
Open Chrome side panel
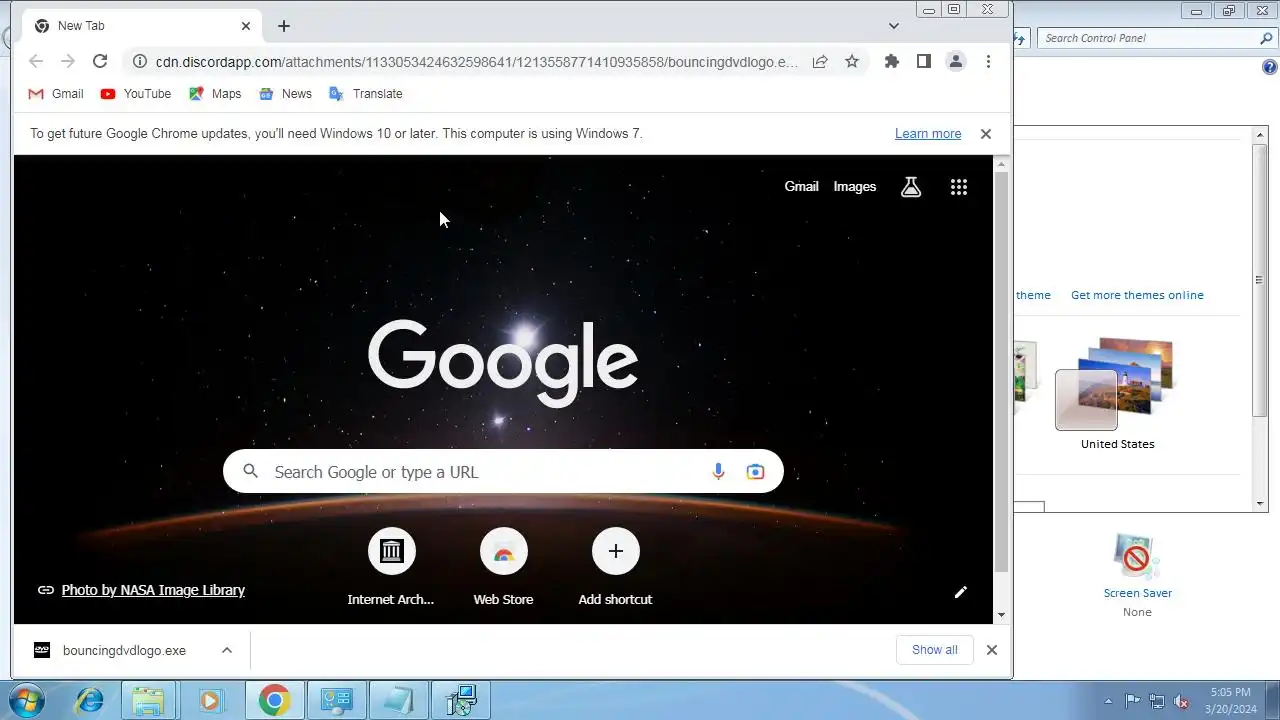click(x=924, y=61)
